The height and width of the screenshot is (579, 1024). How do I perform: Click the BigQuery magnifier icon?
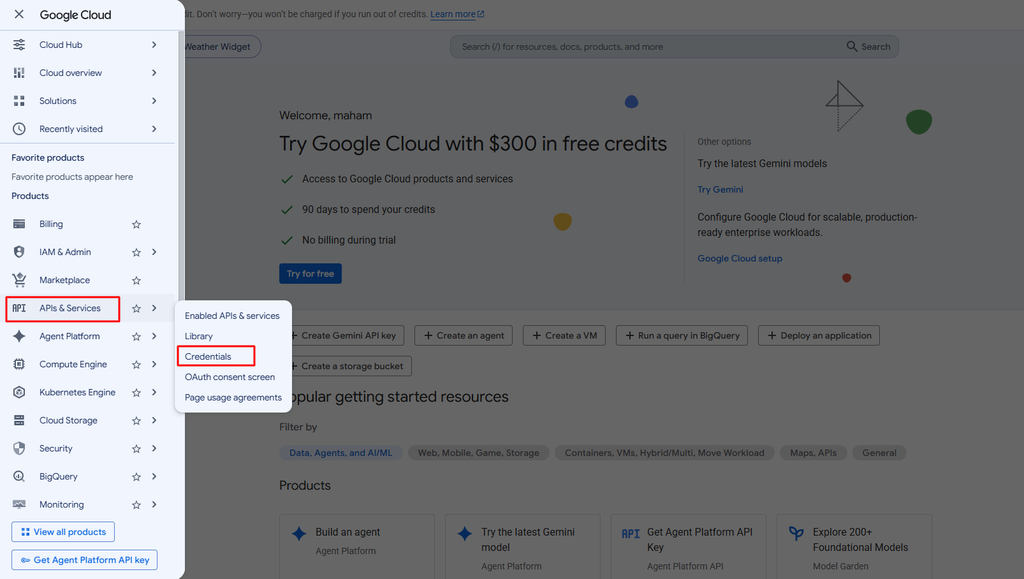[19, 477]
